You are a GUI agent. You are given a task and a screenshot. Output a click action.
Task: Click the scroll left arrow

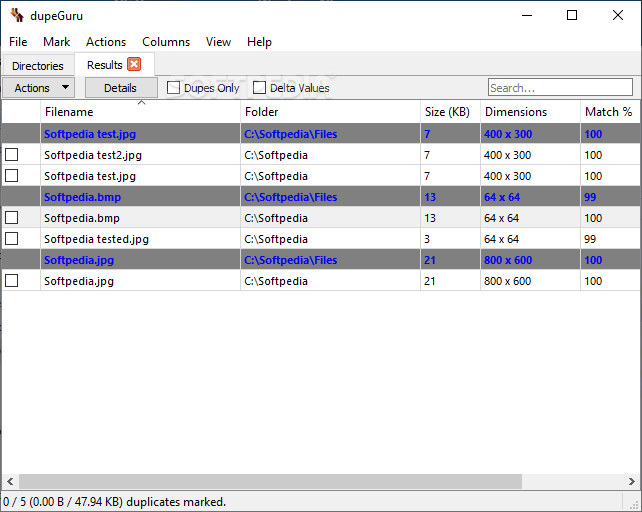coord(10,481)
